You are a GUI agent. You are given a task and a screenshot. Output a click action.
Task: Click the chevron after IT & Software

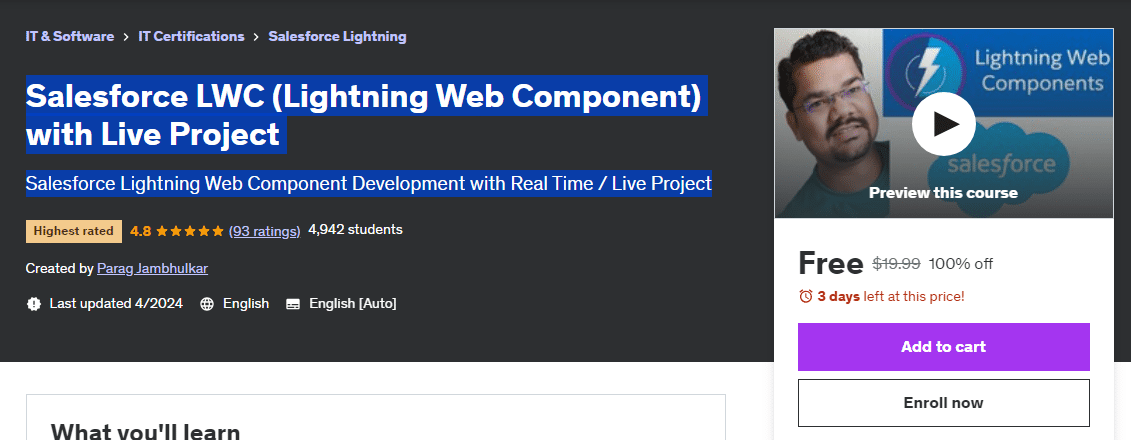click(x=126, y=37)
